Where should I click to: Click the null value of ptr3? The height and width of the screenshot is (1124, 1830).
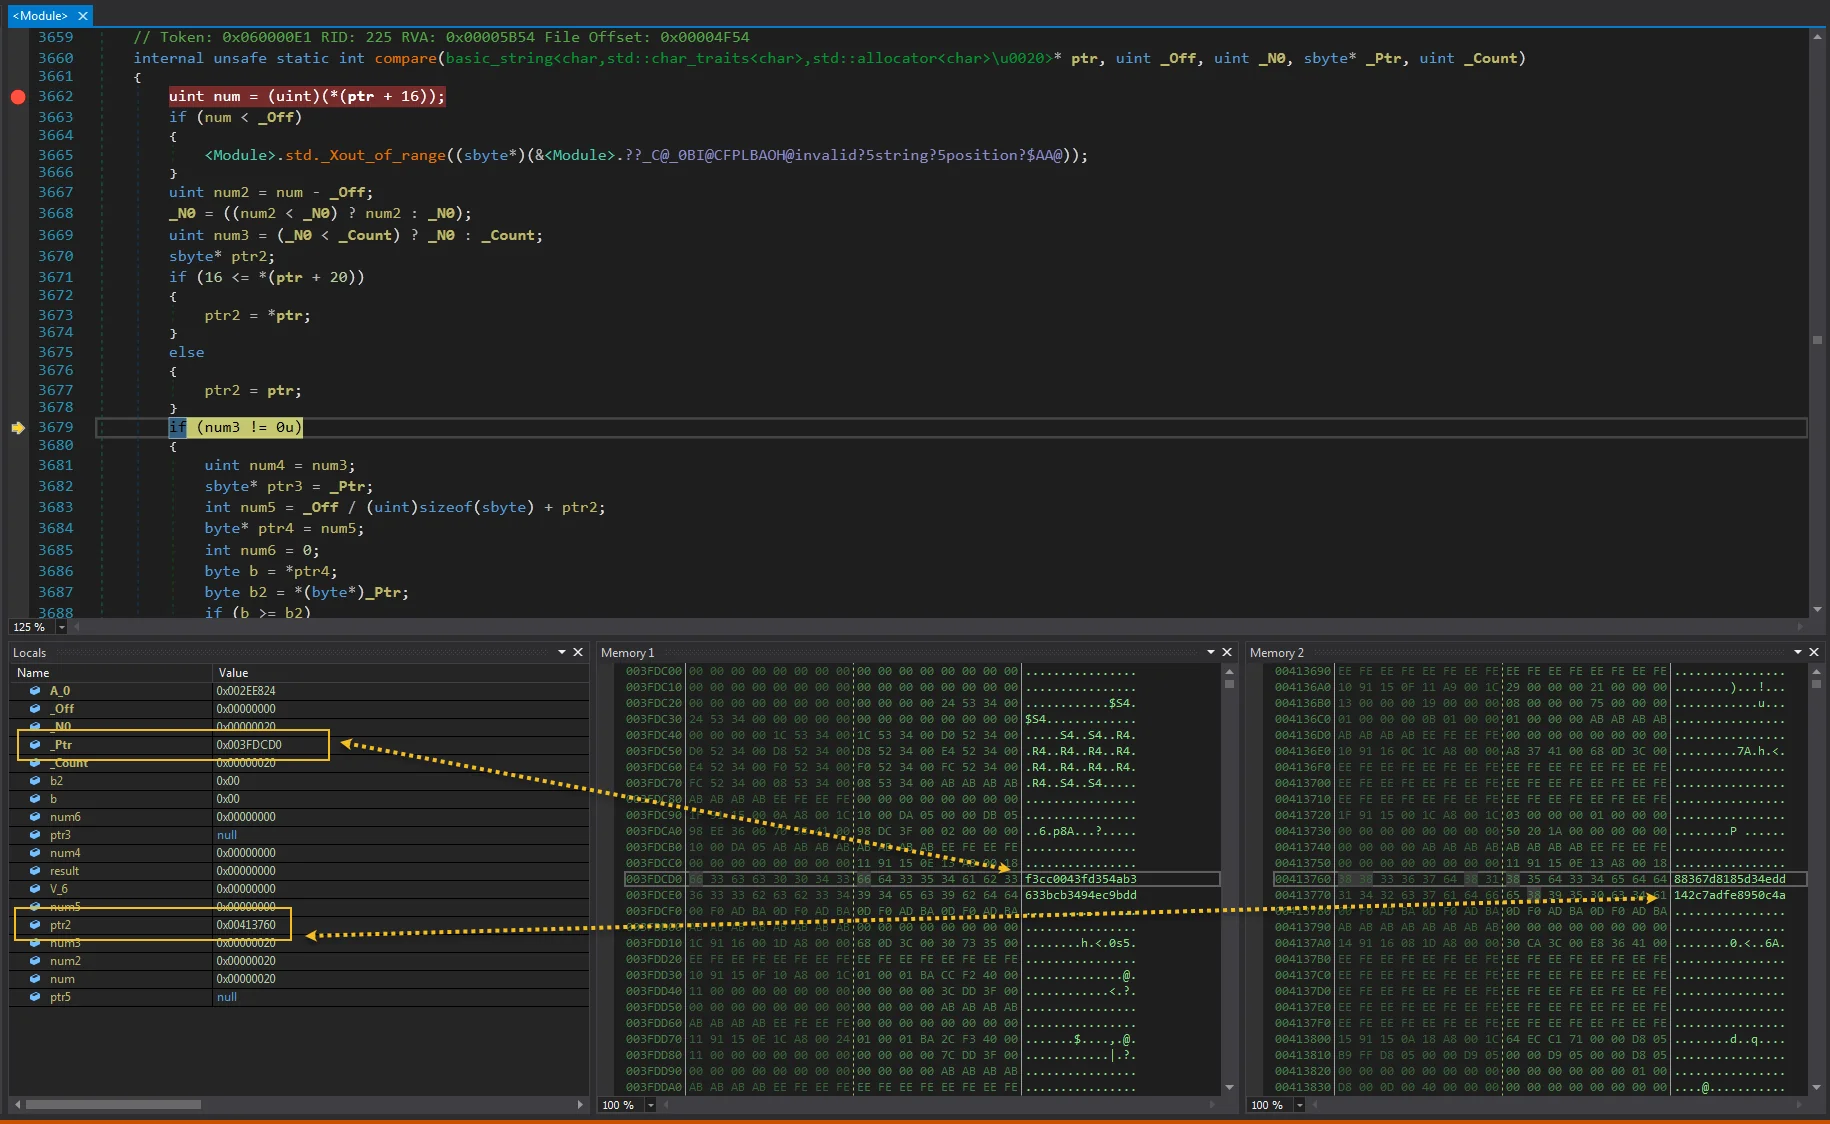[227, 835]
